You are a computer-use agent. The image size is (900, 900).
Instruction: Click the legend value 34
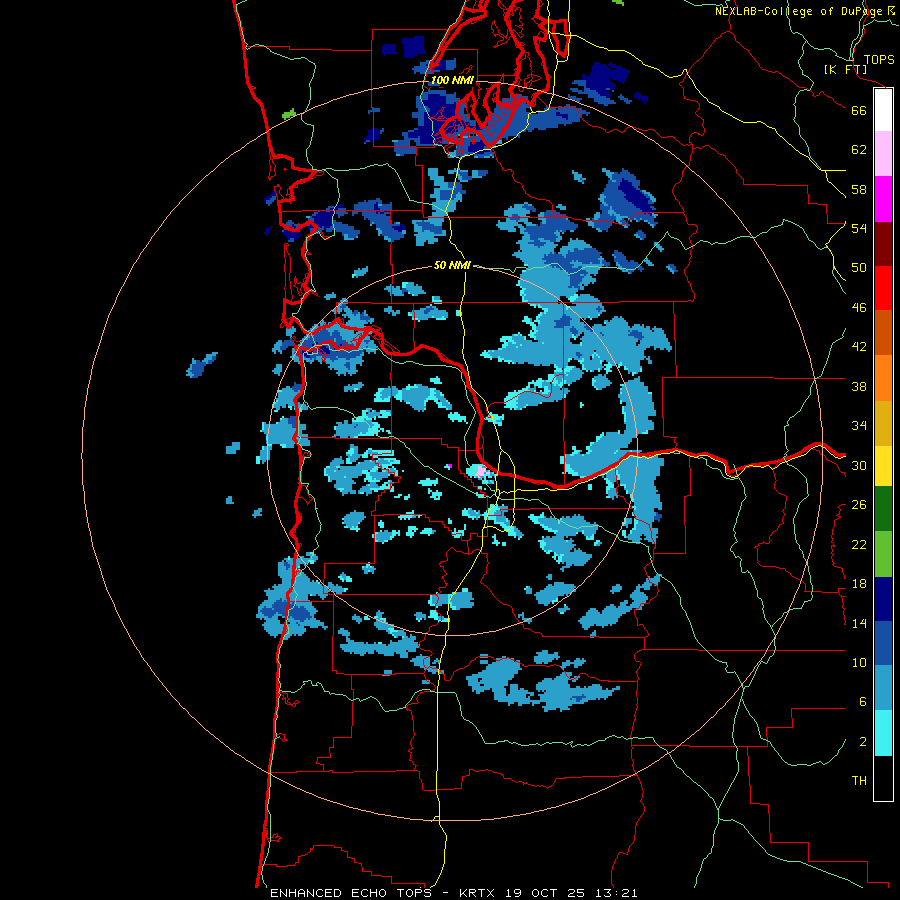point(859,426)
